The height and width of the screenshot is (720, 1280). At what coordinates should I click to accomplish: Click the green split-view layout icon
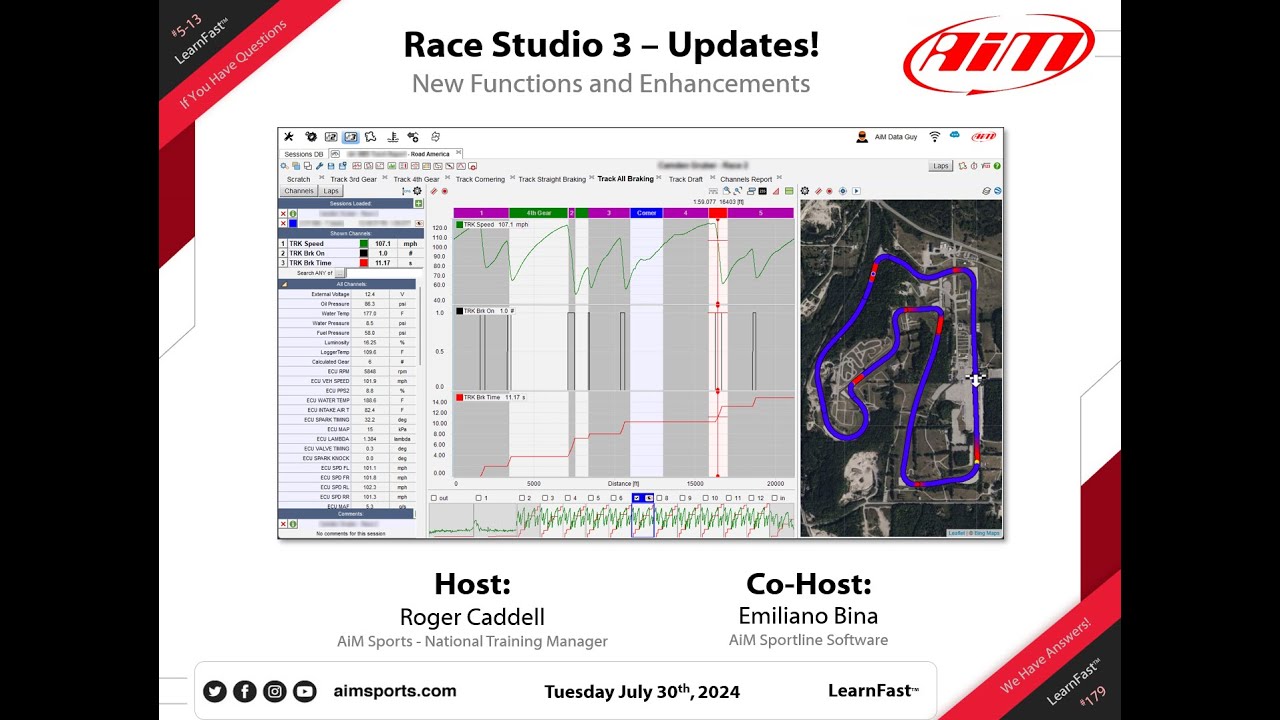pos(789,191)
